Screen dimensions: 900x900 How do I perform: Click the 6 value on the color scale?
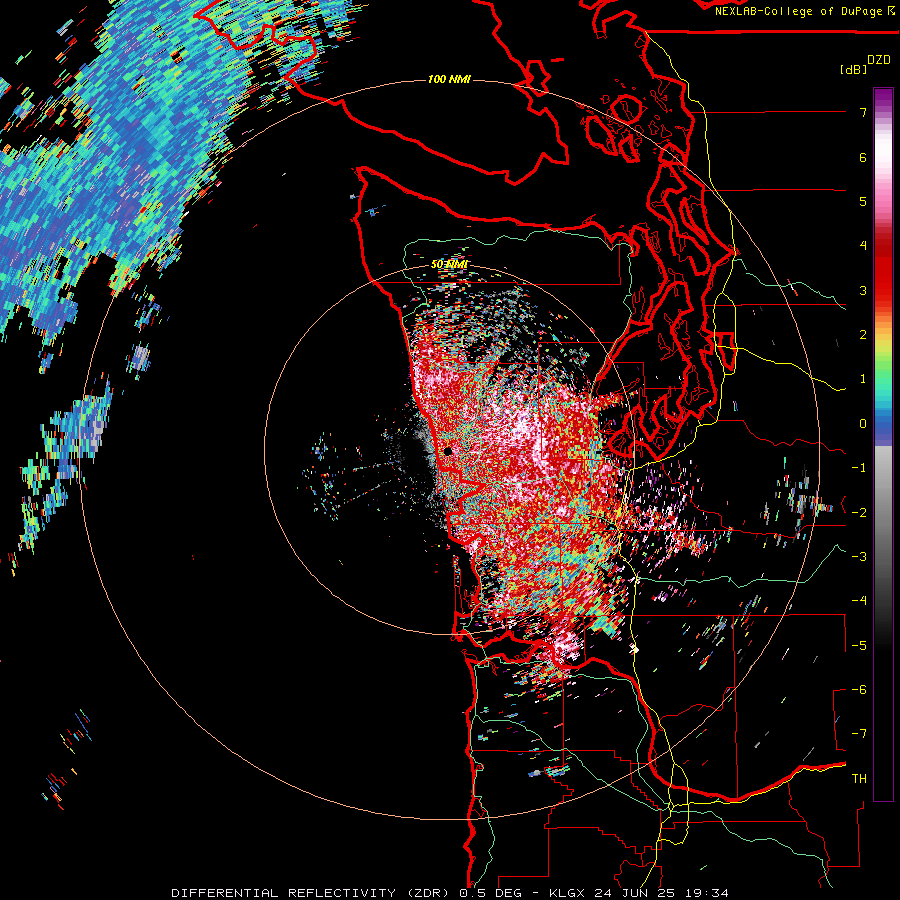point(863,157)
